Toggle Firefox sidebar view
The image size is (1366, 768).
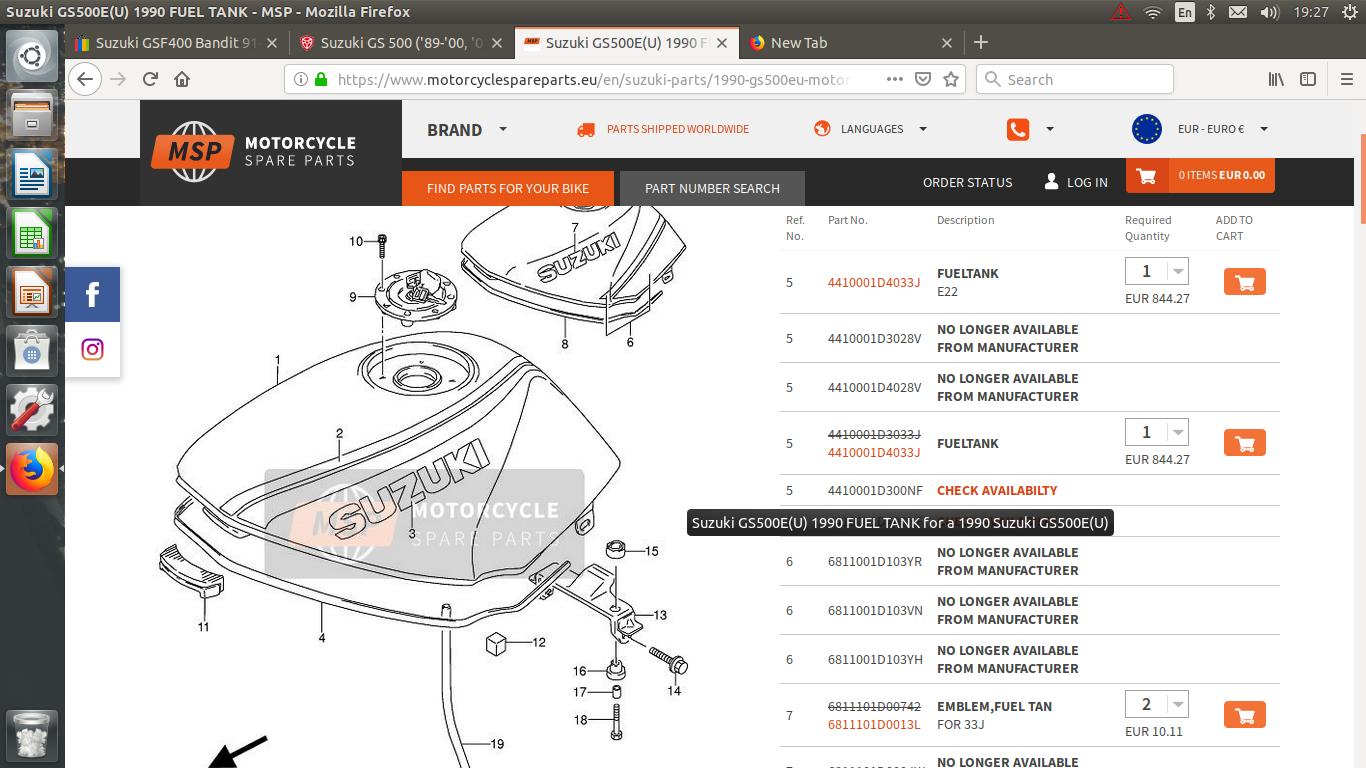pyautogui.click(x=1308, y=79)
